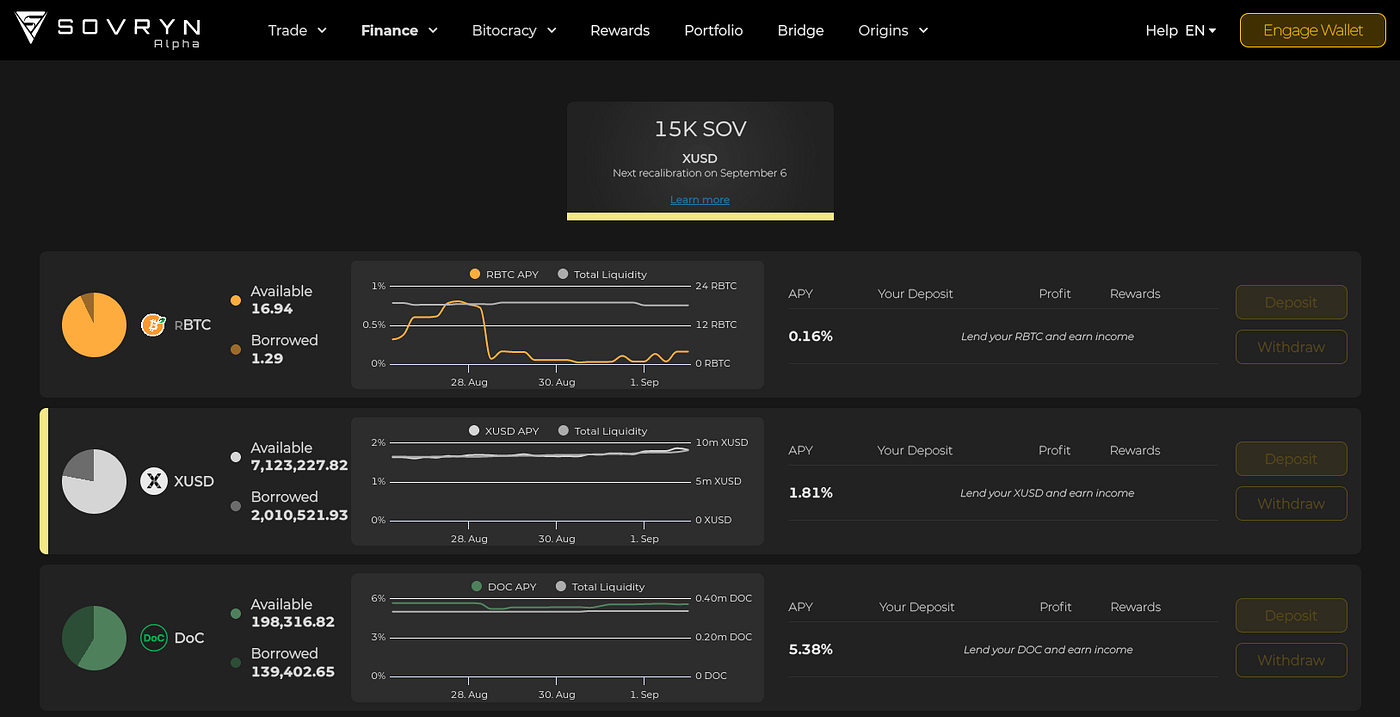
Task: Follow the Learn more link
Action: tap(699, 200)
